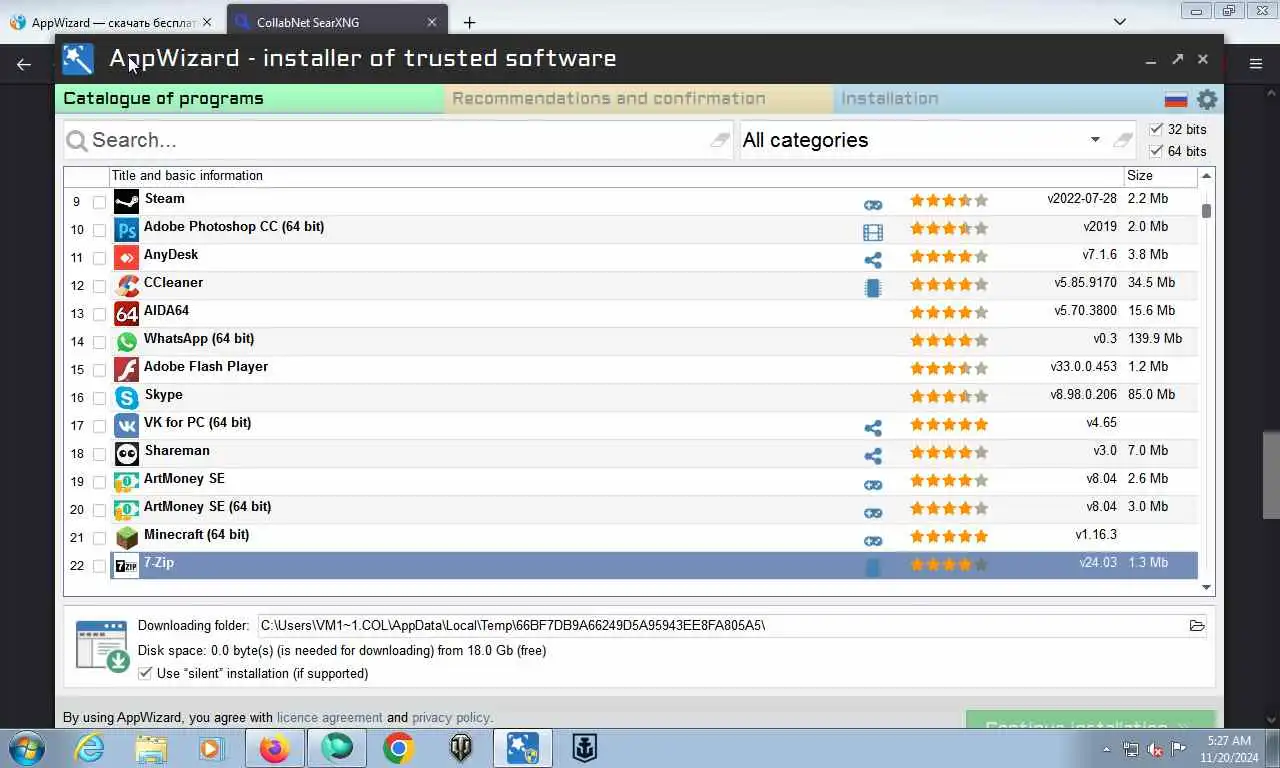Tick the CCleaner checkbox
The width and height of the screenshot is (1280, 768).
(99, 286)
